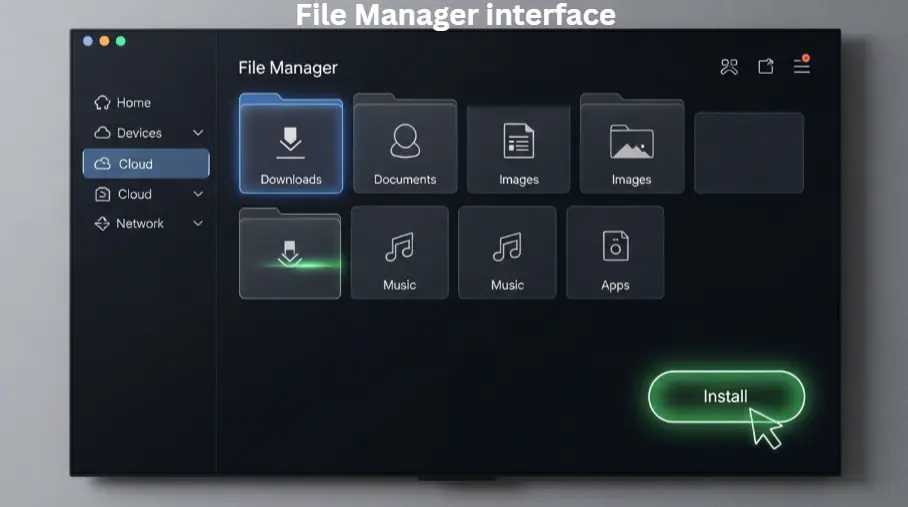This screenshot has width=908, height=507.
Task: Open the hamburger menu with notification dot
Action: (x=801, y=66)
